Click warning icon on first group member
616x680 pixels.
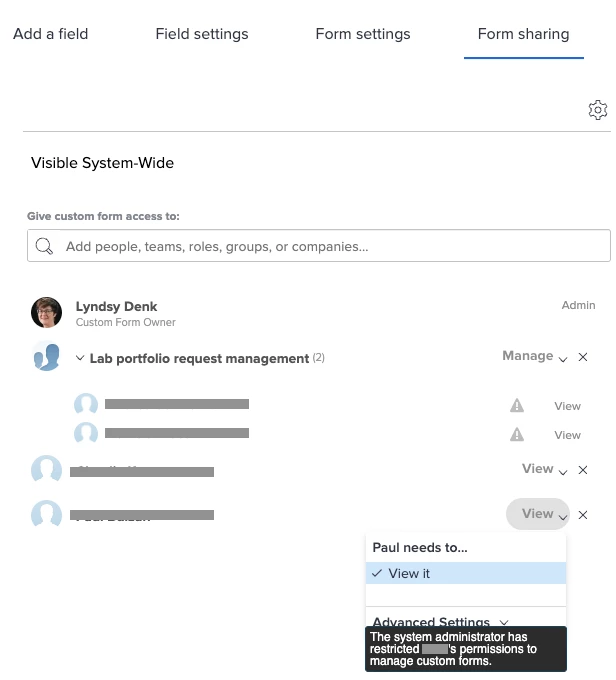pos(517,405)
